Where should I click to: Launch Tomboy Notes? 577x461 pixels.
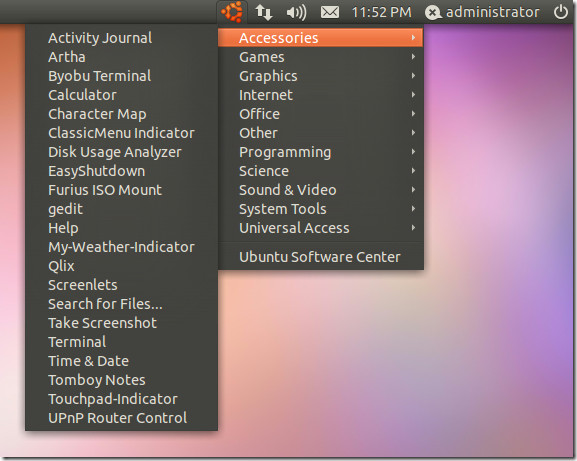[x=121, y=380]
